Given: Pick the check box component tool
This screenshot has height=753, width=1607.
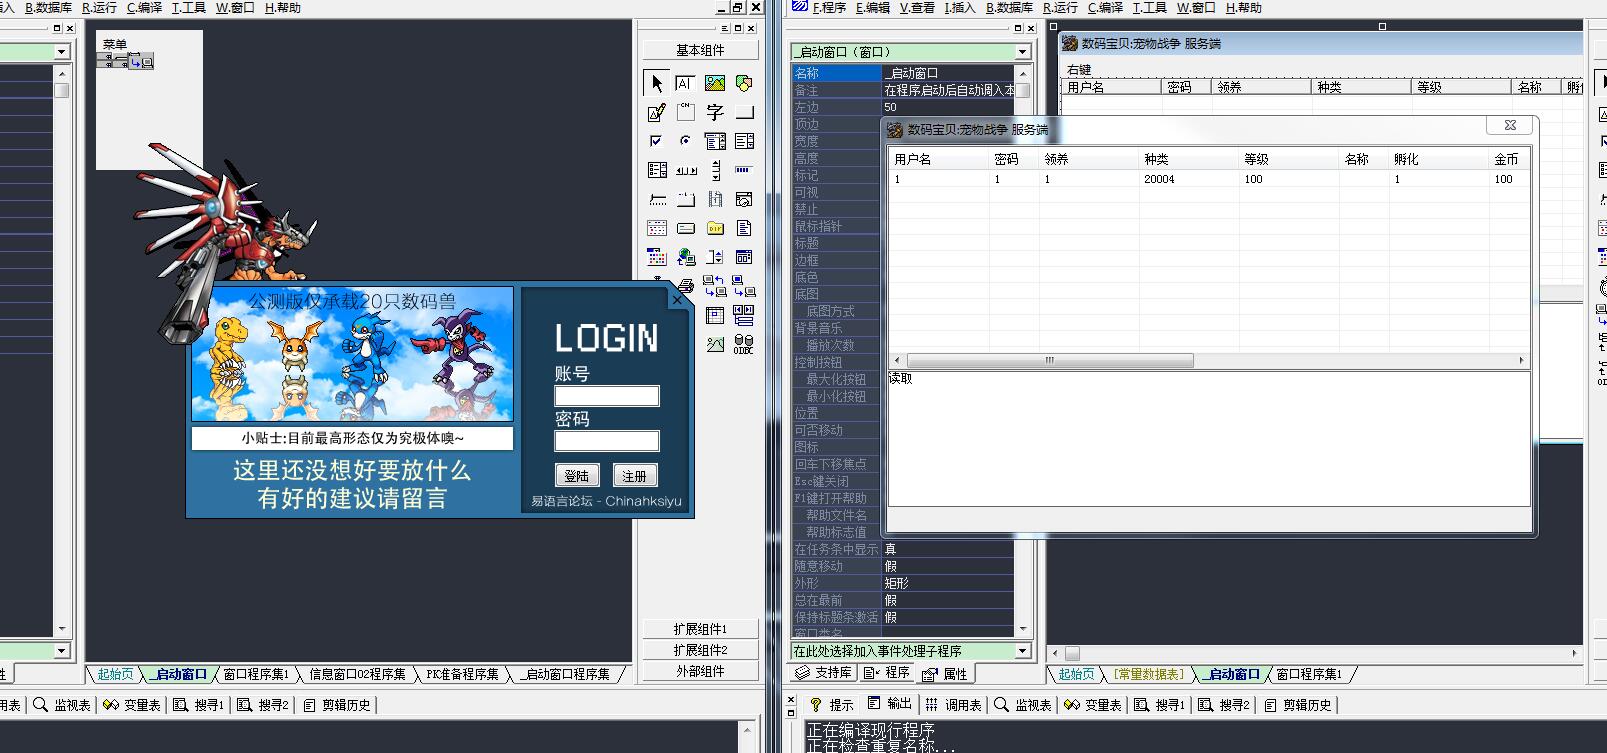Looking at the screenshot, I should (x=656, y=141).
